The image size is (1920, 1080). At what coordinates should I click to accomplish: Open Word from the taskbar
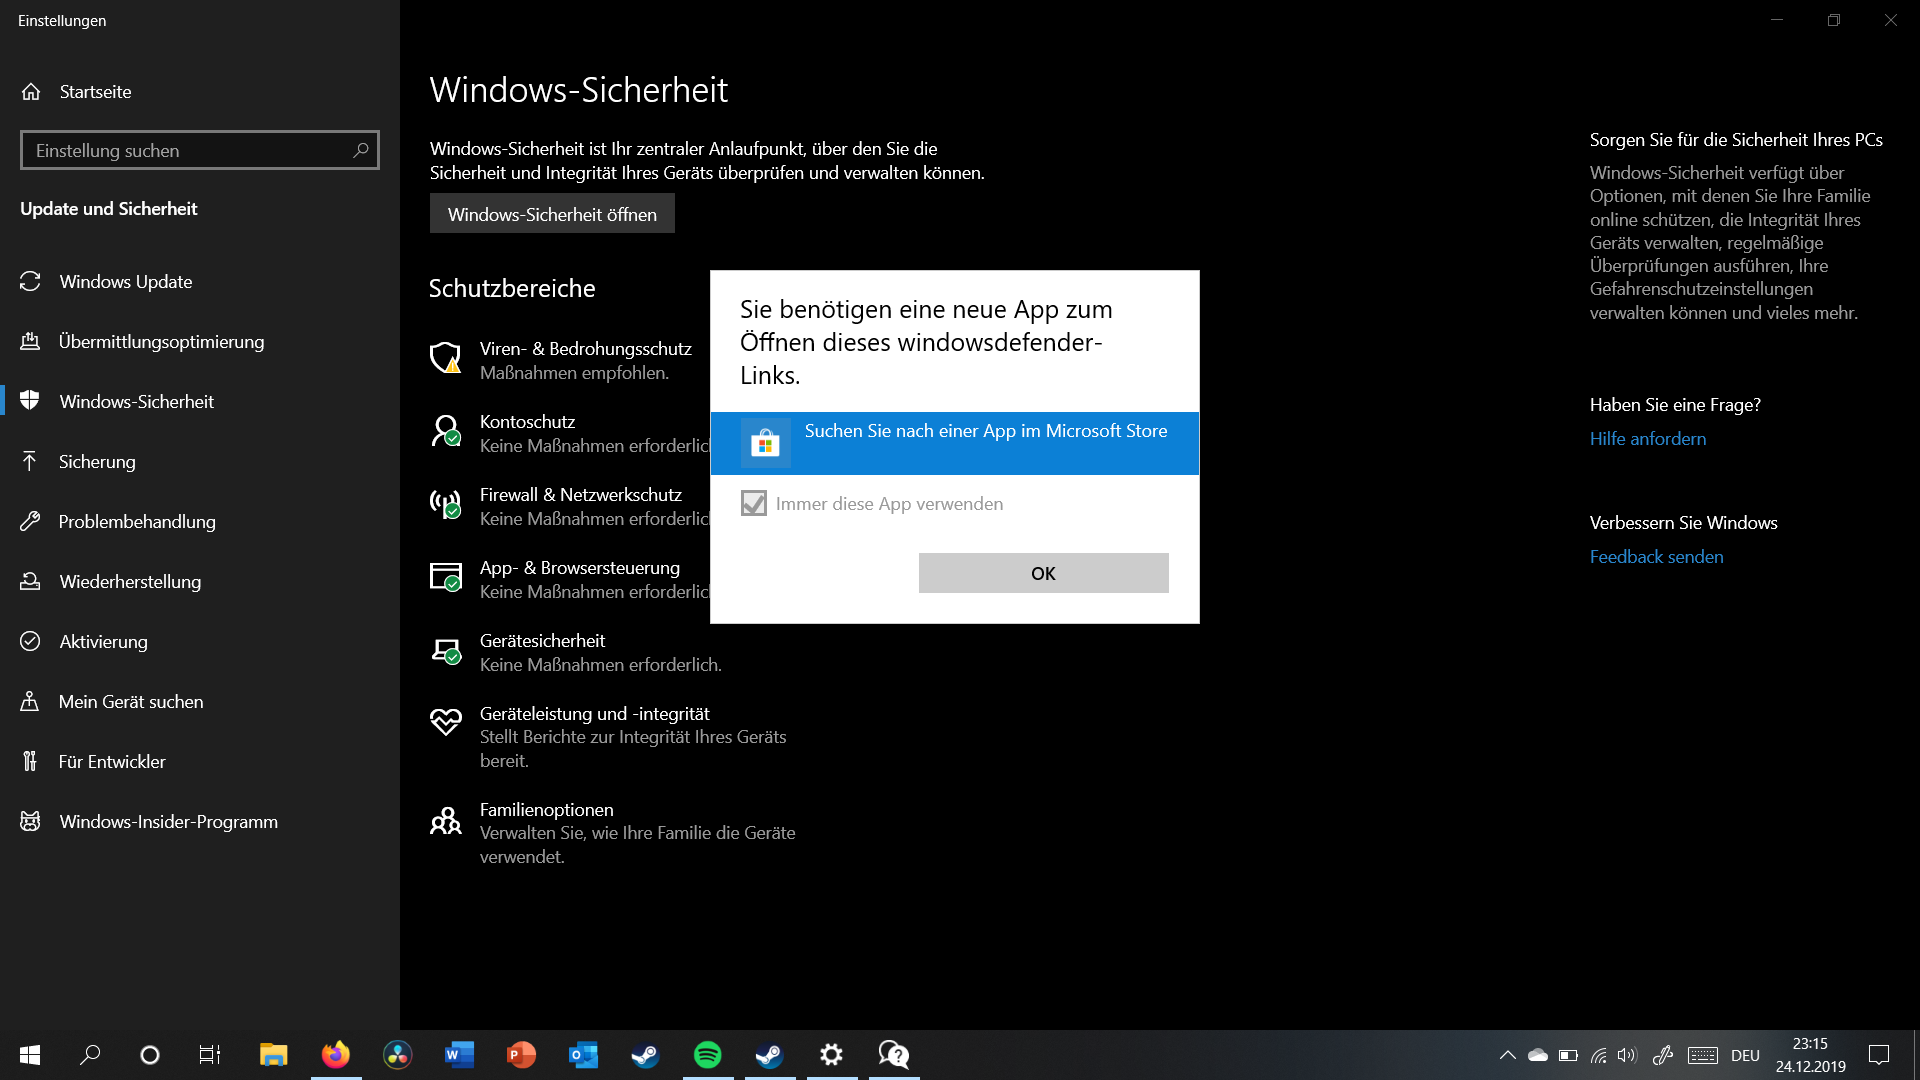(459, 1055)
